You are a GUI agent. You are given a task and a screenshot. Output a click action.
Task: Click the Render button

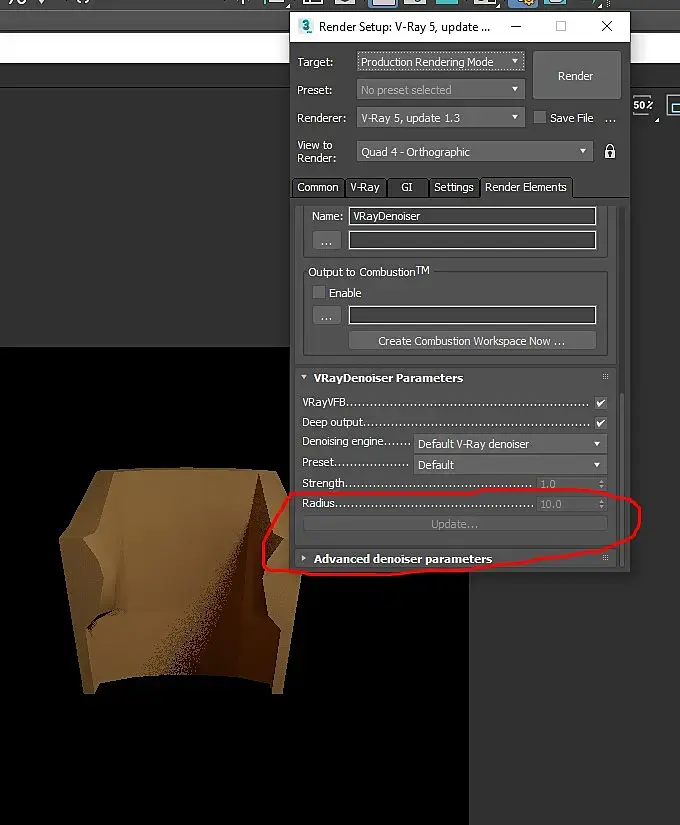click(576, 76)
